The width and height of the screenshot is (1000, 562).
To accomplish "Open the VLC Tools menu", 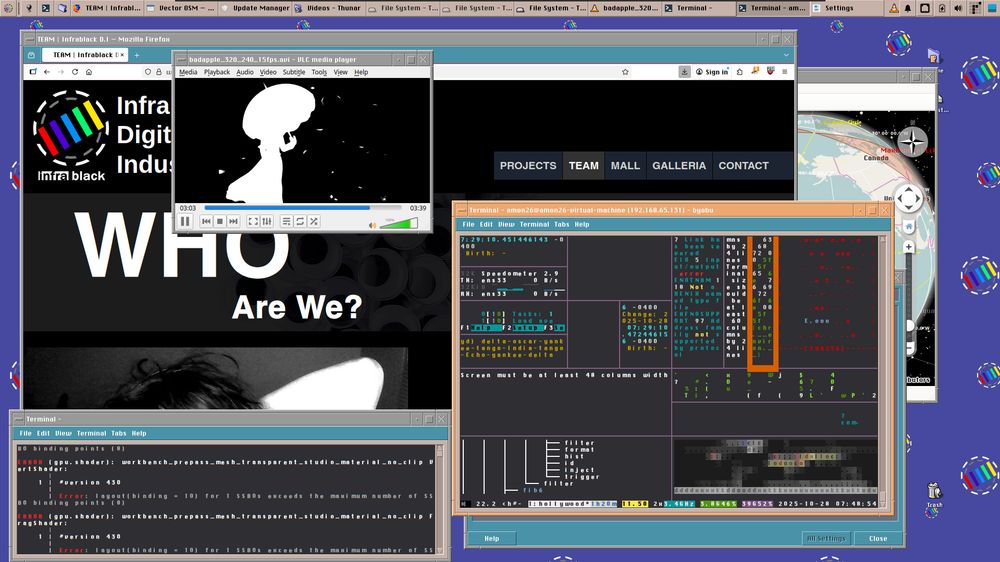I will pos(319,72).
